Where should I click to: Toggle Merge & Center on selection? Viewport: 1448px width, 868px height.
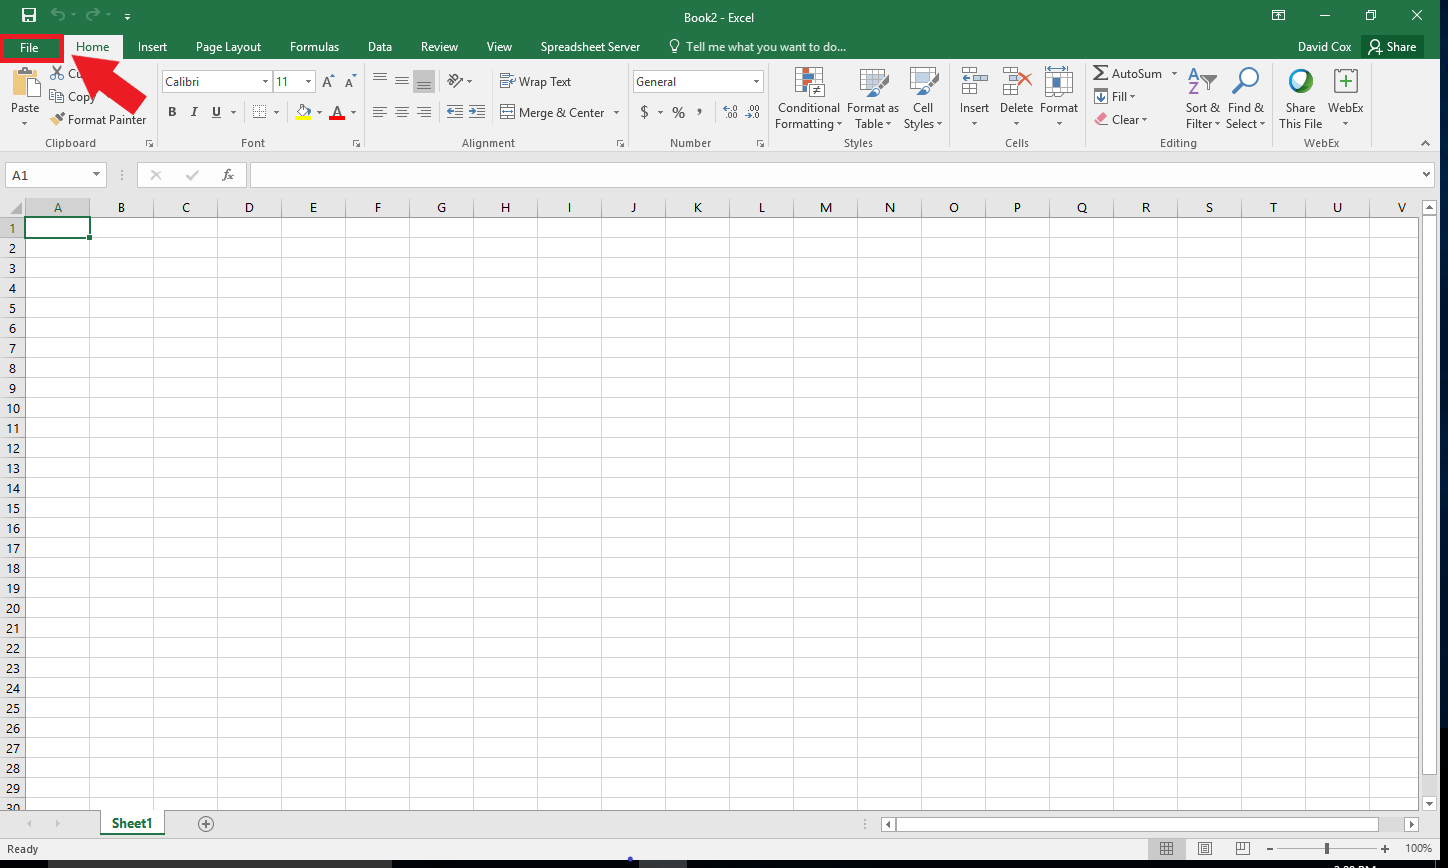553,112
